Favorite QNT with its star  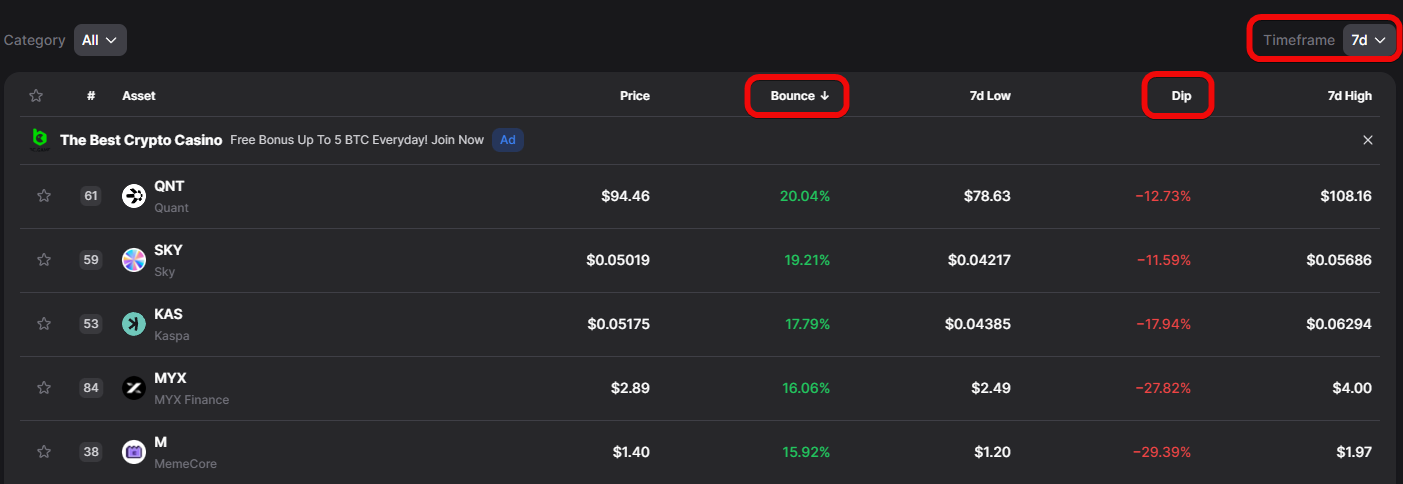pos(44,196)
